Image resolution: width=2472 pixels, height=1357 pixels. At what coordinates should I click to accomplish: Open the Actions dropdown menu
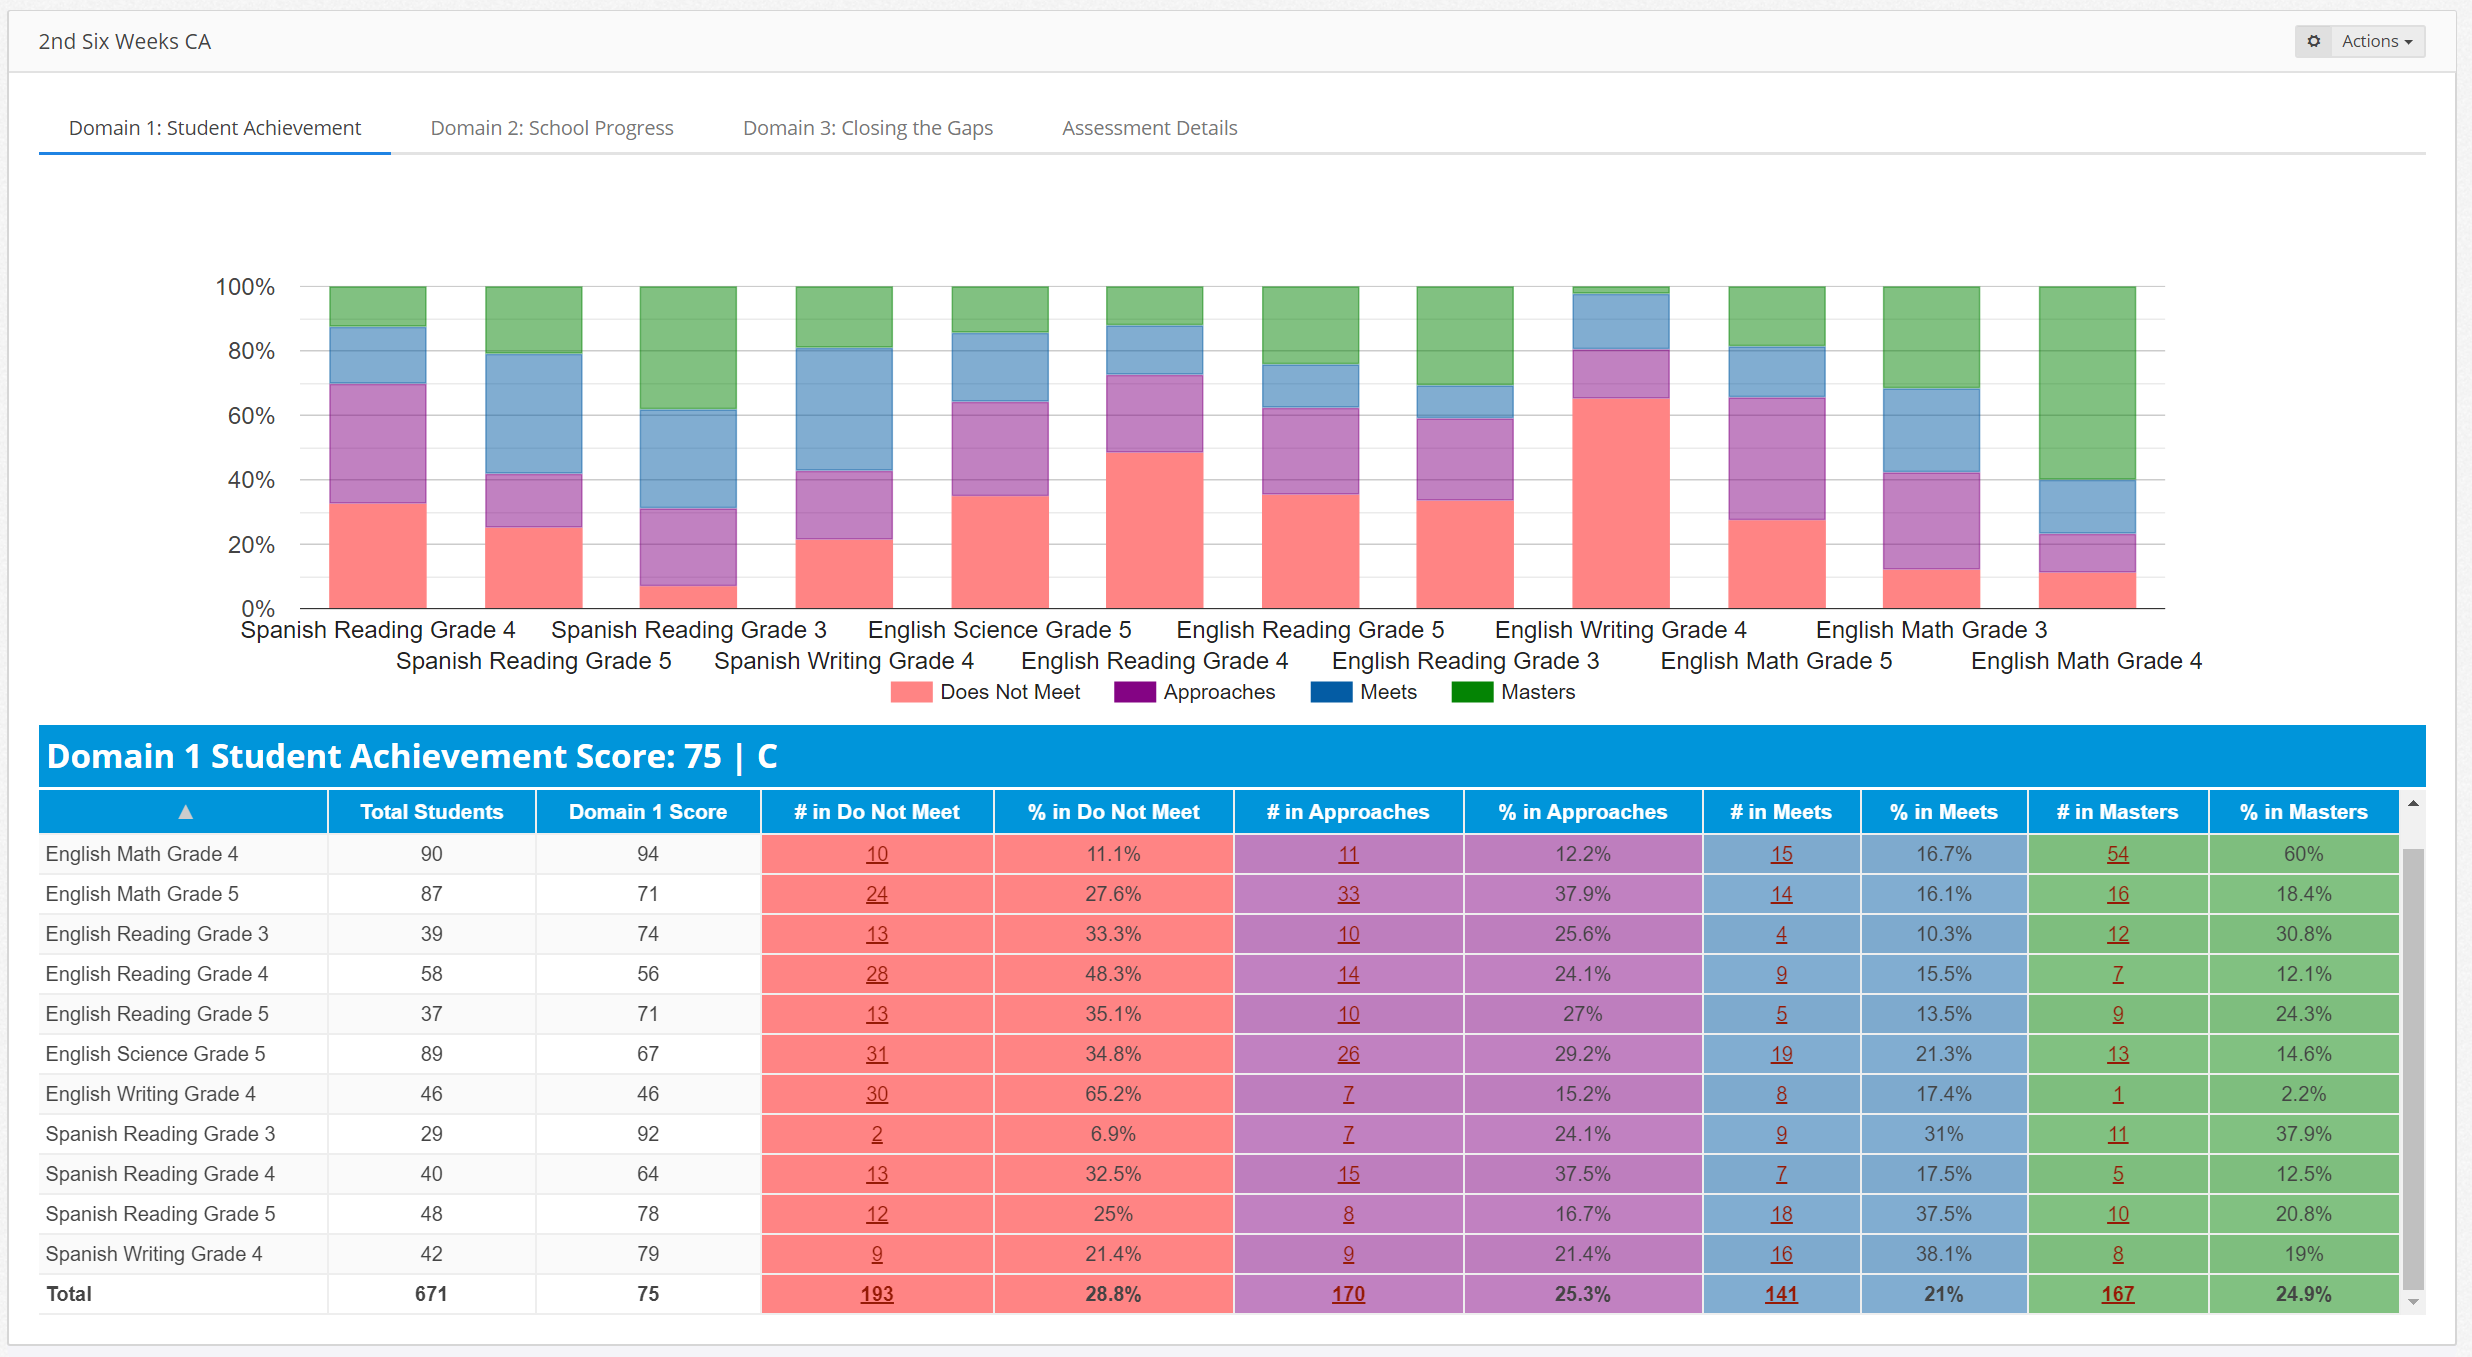2377,41
